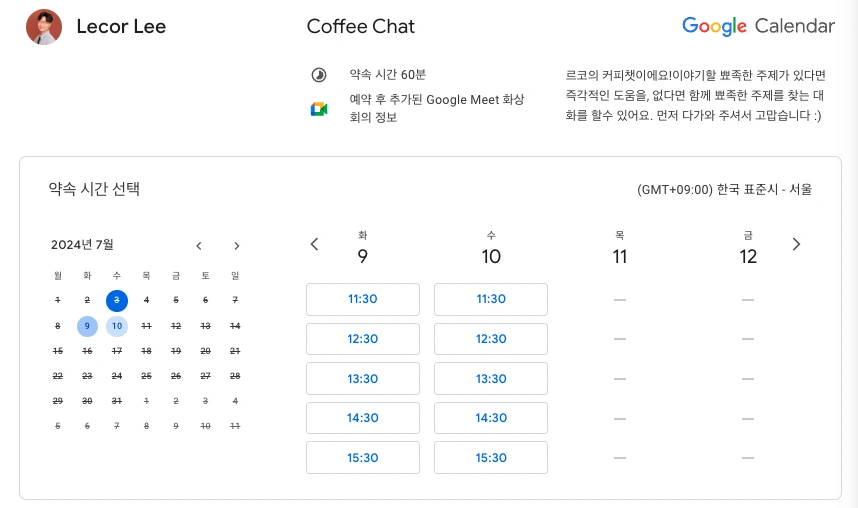This screenshot has width=858, height=508.
Task: Show earlier days in time slot view
Action: click(x=314, y=244)
